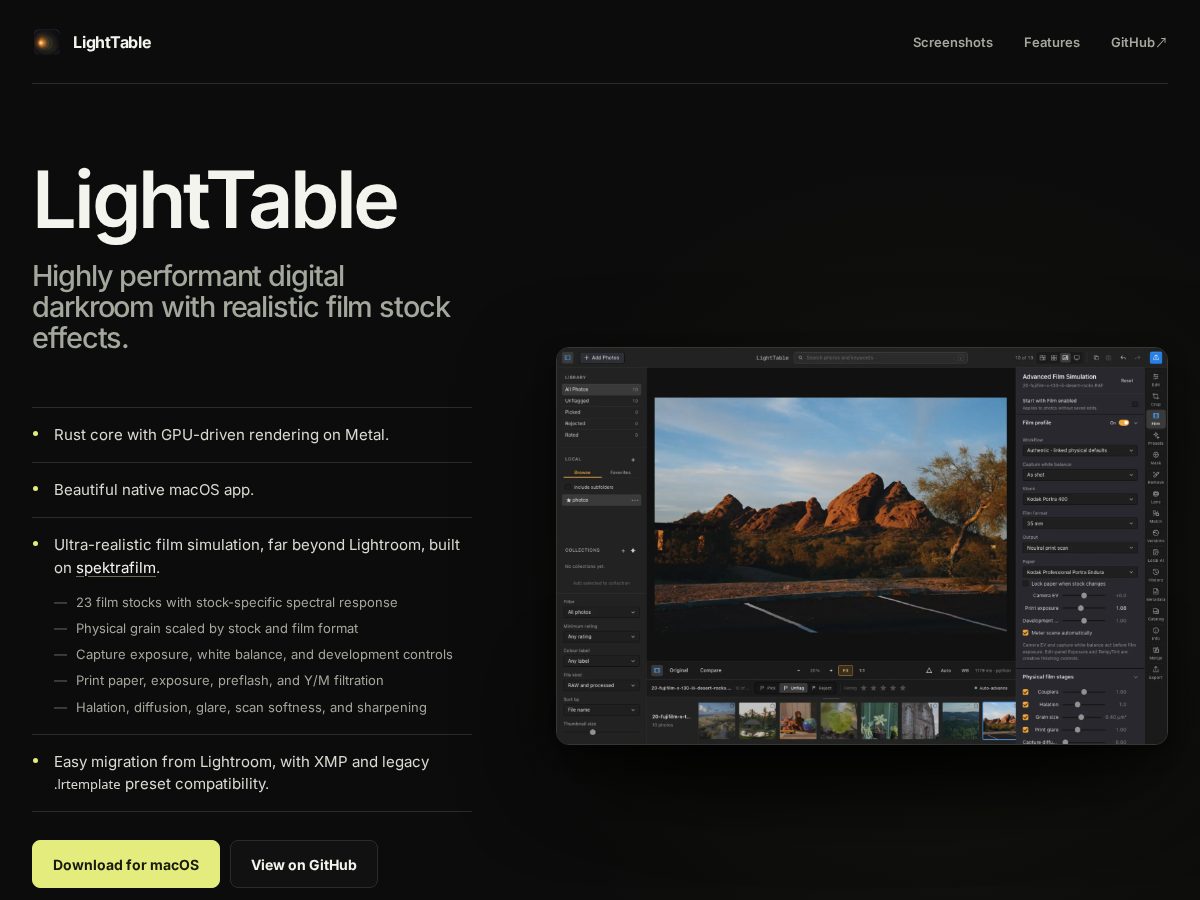
Task: Open the Match panel icon
Action: (1156, 513)
